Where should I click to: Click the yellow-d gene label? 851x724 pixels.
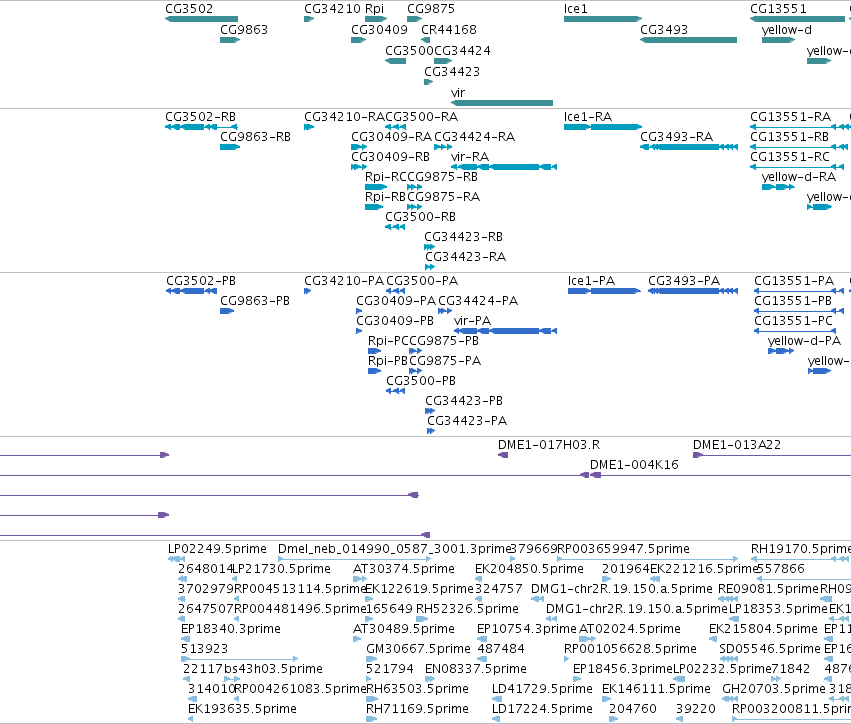(786, 30)
